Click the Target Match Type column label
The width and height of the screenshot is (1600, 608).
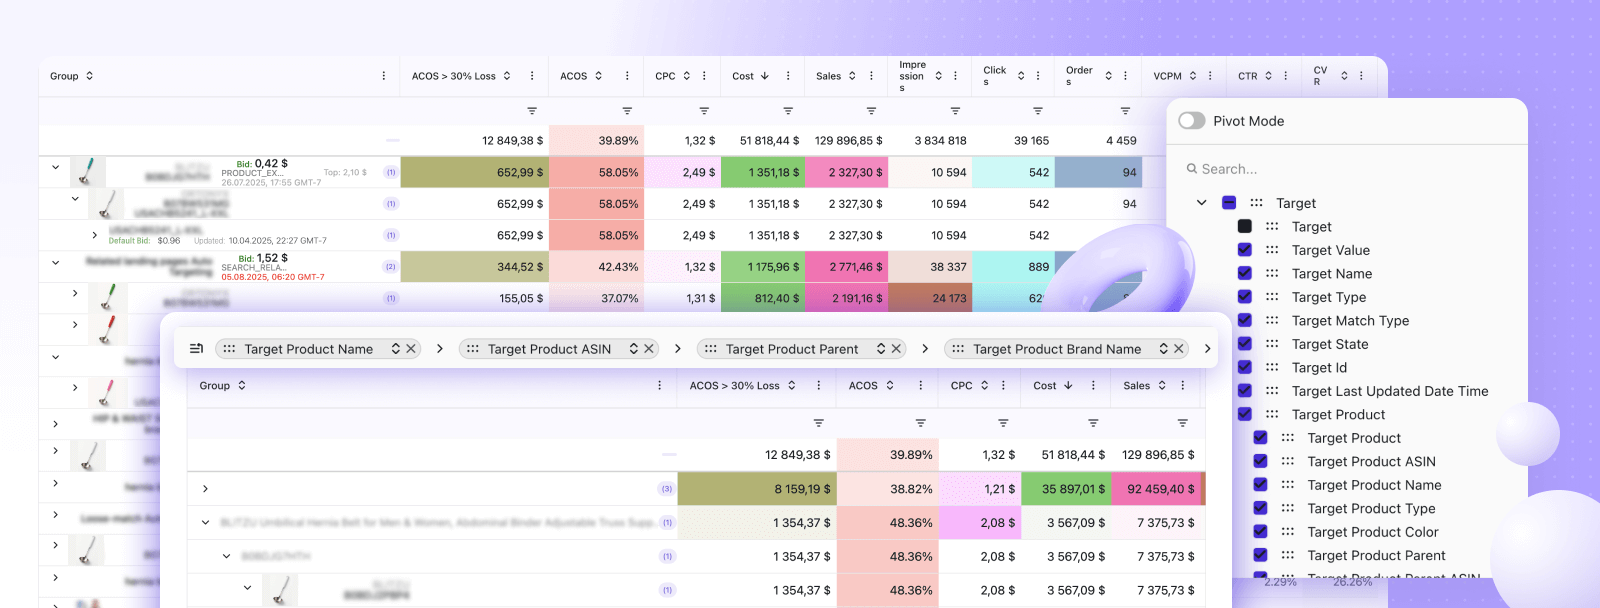tap(1350, 321)
